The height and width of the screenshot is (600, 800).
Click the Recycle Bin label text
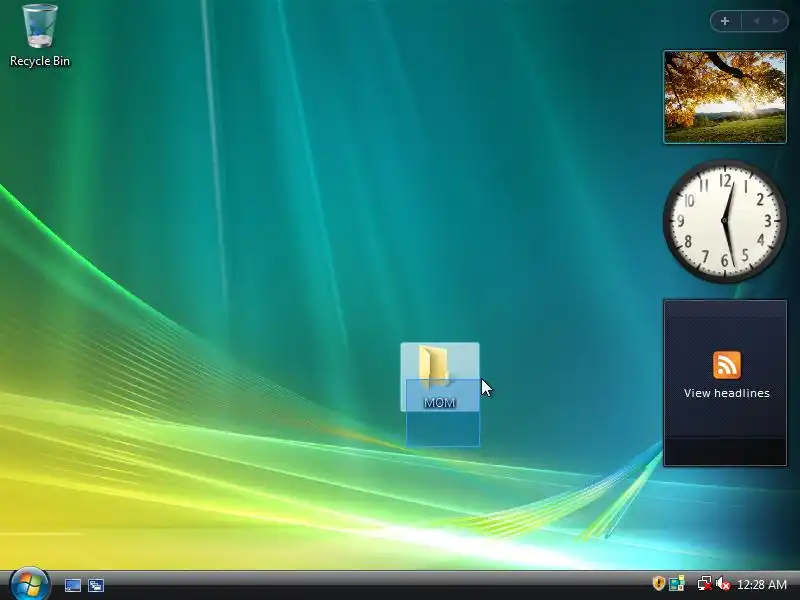[40, 61]
